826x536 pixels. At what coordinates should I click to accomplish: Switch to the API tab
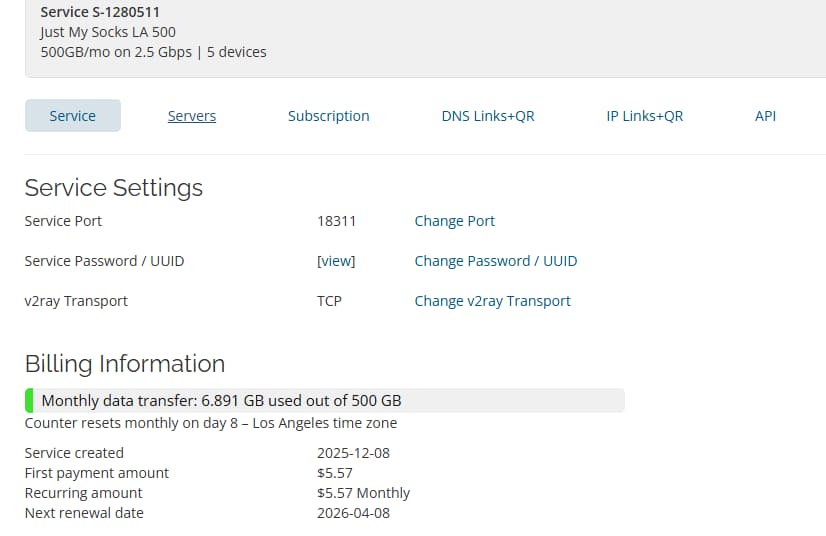[765, 116]
